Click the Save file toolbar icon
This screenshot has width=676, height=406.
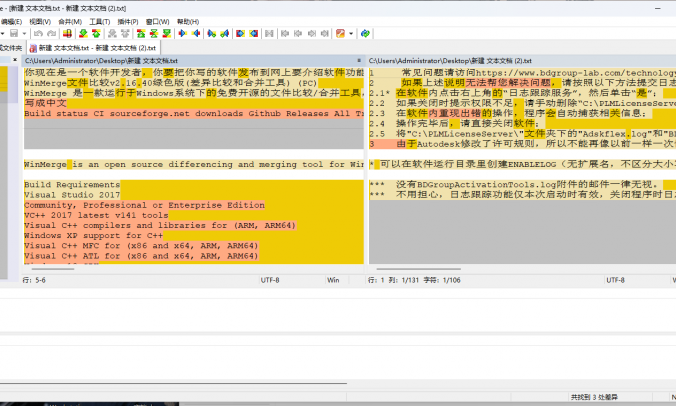coord(14,33)
